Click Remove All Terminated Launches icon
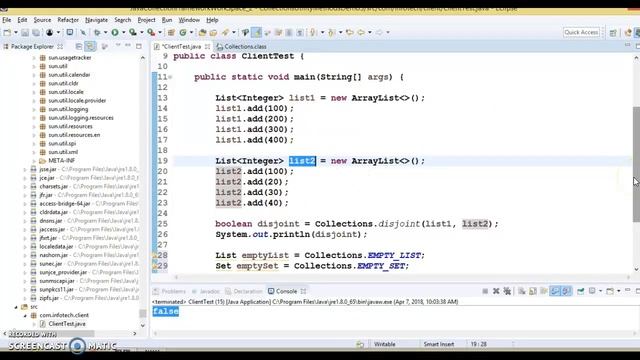 click(507, 291)
